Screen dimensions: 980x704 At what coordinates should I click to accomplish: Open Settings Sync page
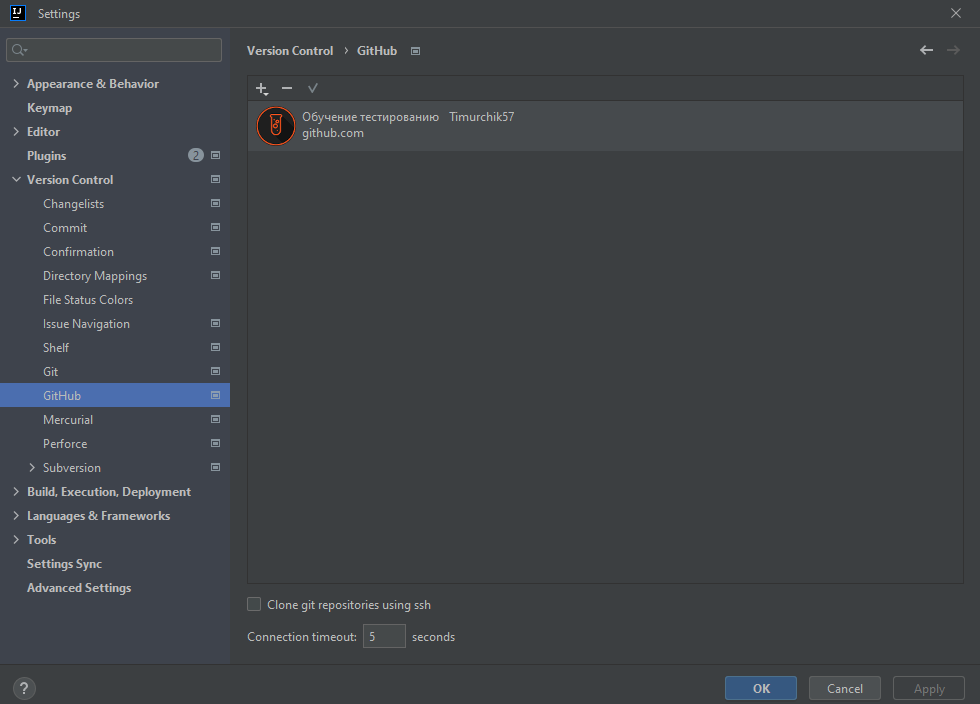coord(64,564)
